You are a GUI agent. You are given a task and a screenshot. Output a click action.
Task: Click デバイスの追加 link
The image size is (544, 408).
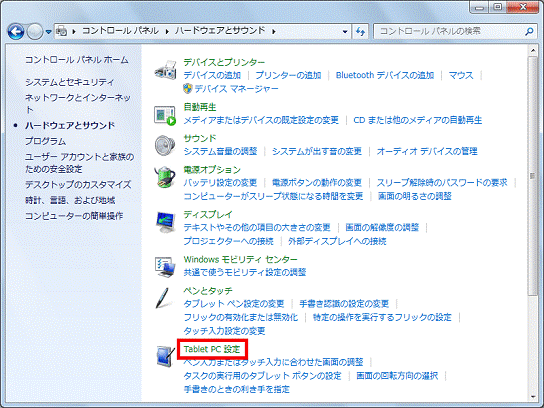click(x=212, y=75)
